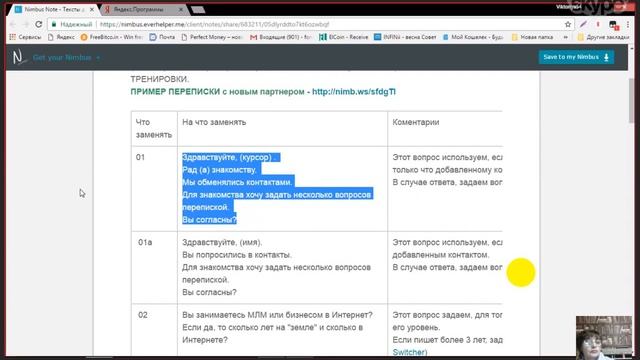The image size is (640, 360).
Task: Click the Nimbus logo in header
Action: point(18,57)
